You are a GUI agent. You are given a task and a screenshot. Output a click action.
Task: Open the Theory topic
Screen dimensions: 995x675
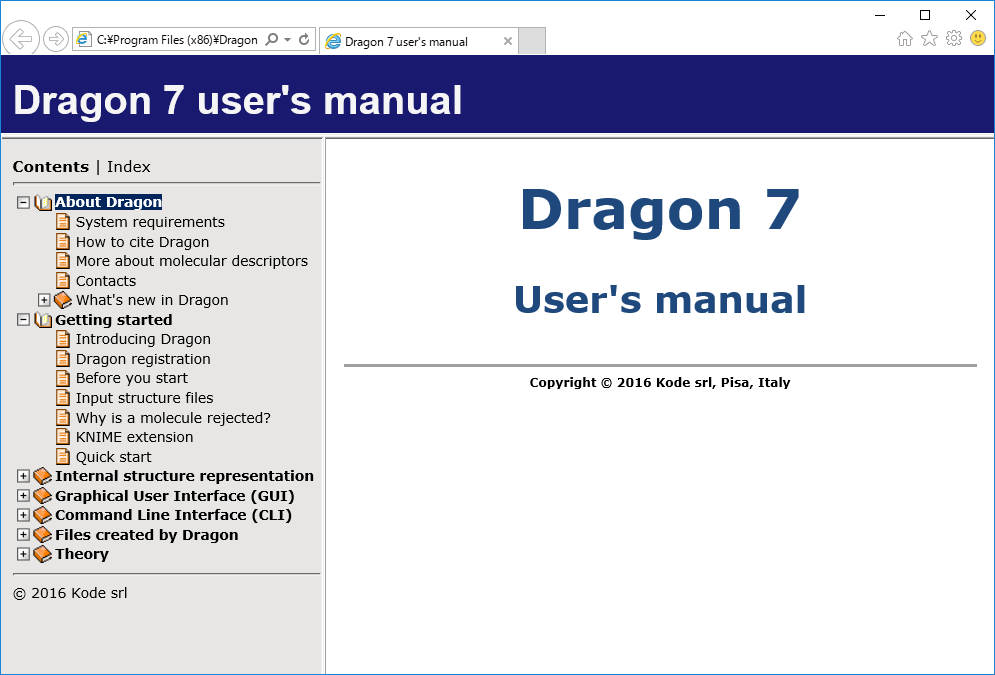(82, 554)
